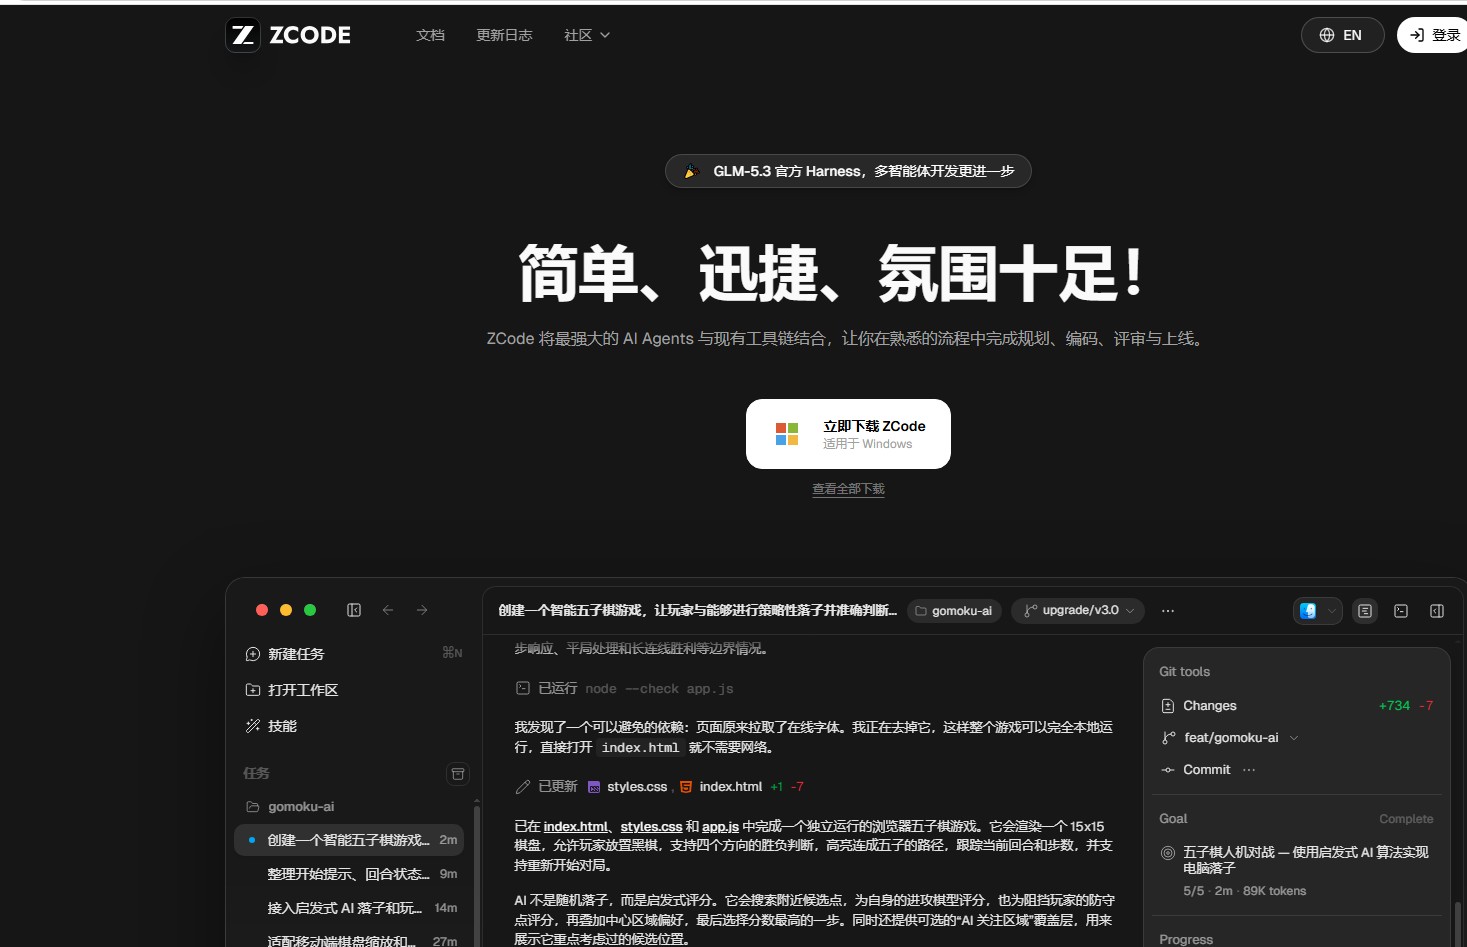This screenshot has height=947, width=1467.
Task: Select task 适配移动端棋盘缩放和
Action: pyautogui.click(x=349, y=940)
